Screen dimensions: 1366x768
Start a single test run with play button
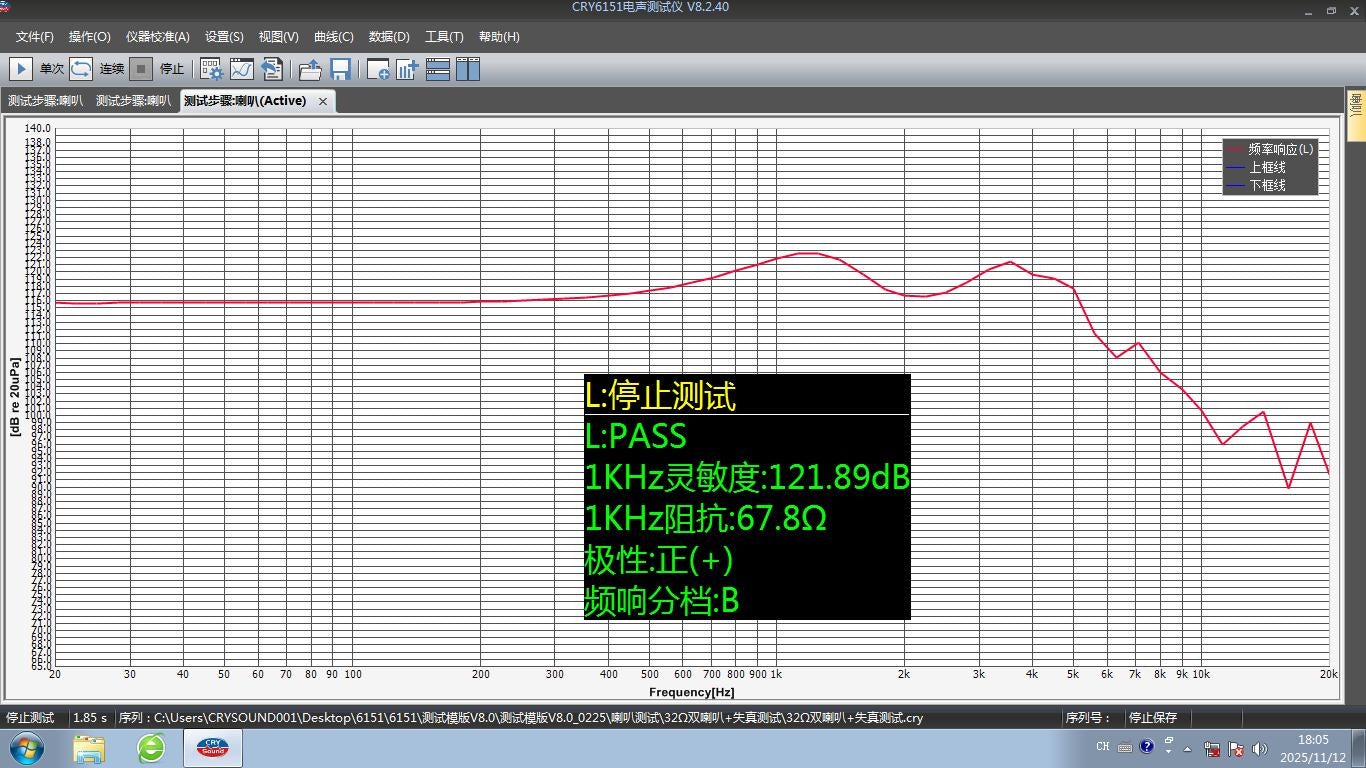(20, 69)
